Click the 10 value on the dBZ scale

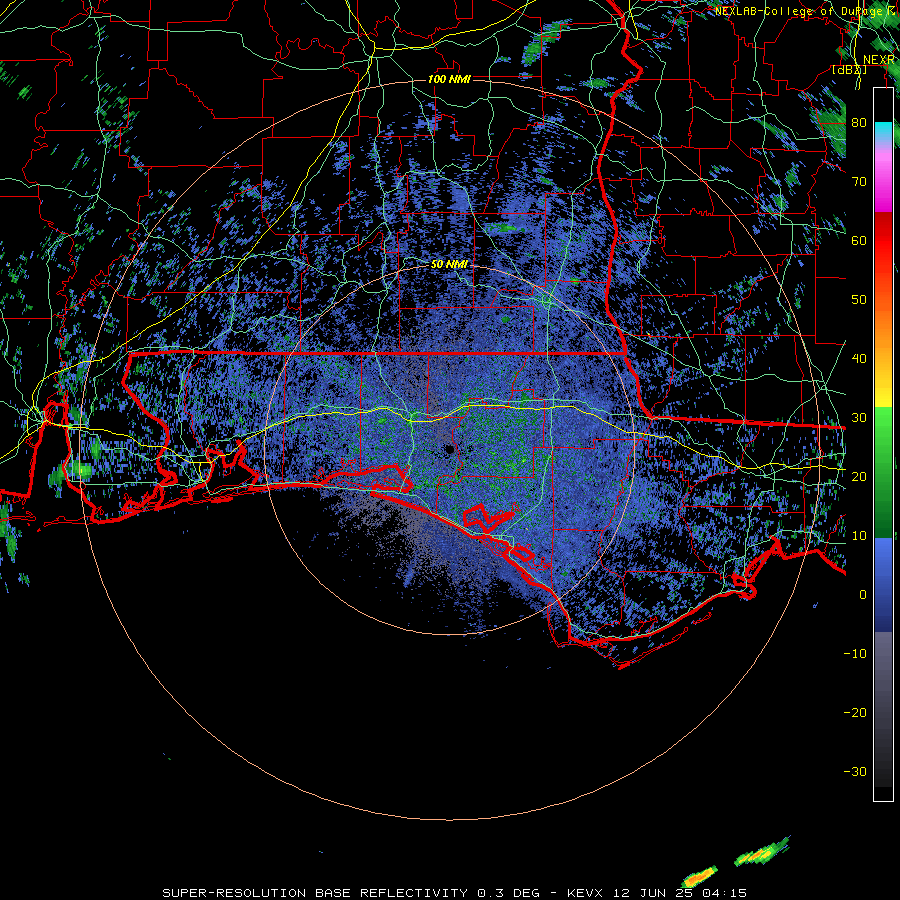[859, 536]
